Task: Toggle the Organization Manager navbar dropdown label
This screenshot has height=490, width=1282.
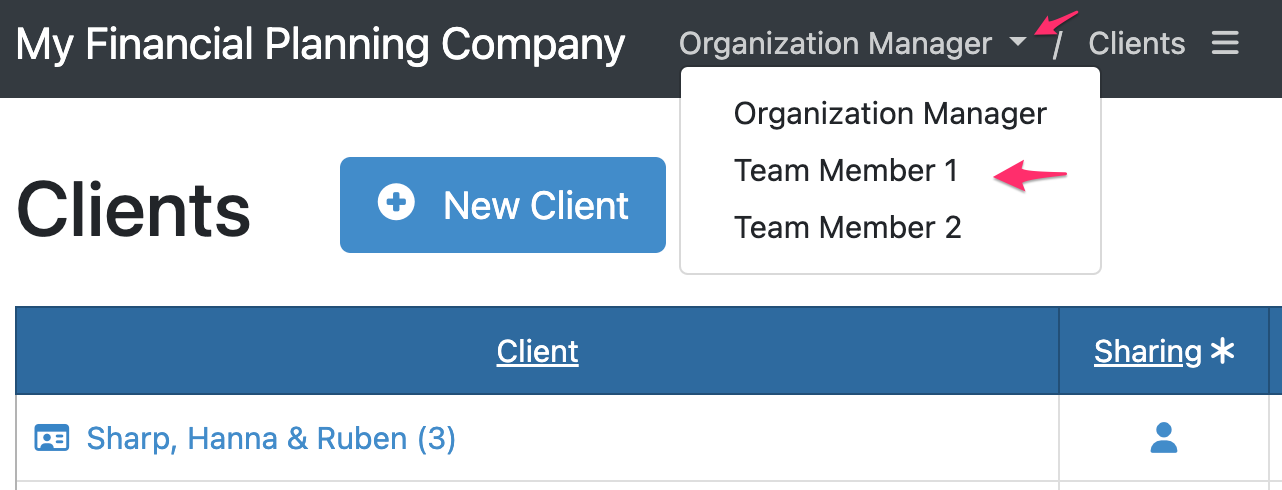Action: point(835,43)
